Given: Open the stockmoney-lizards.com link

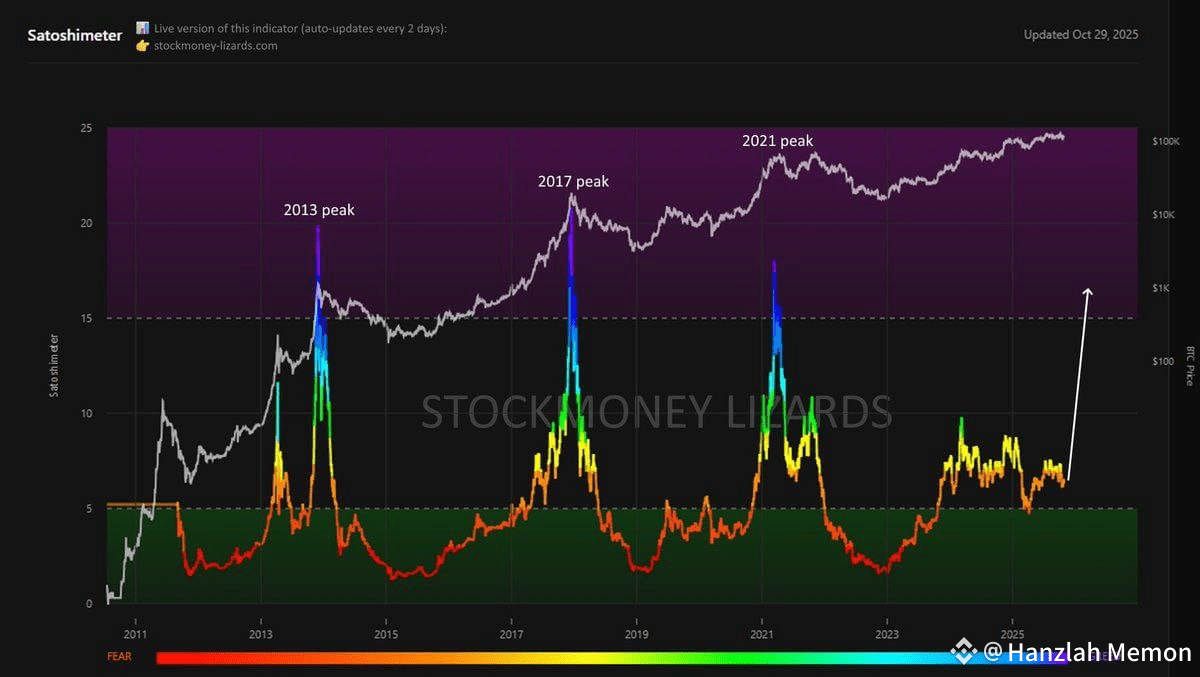Looking at the screenshot, I should pyautogui.click(x=216, y=45).
